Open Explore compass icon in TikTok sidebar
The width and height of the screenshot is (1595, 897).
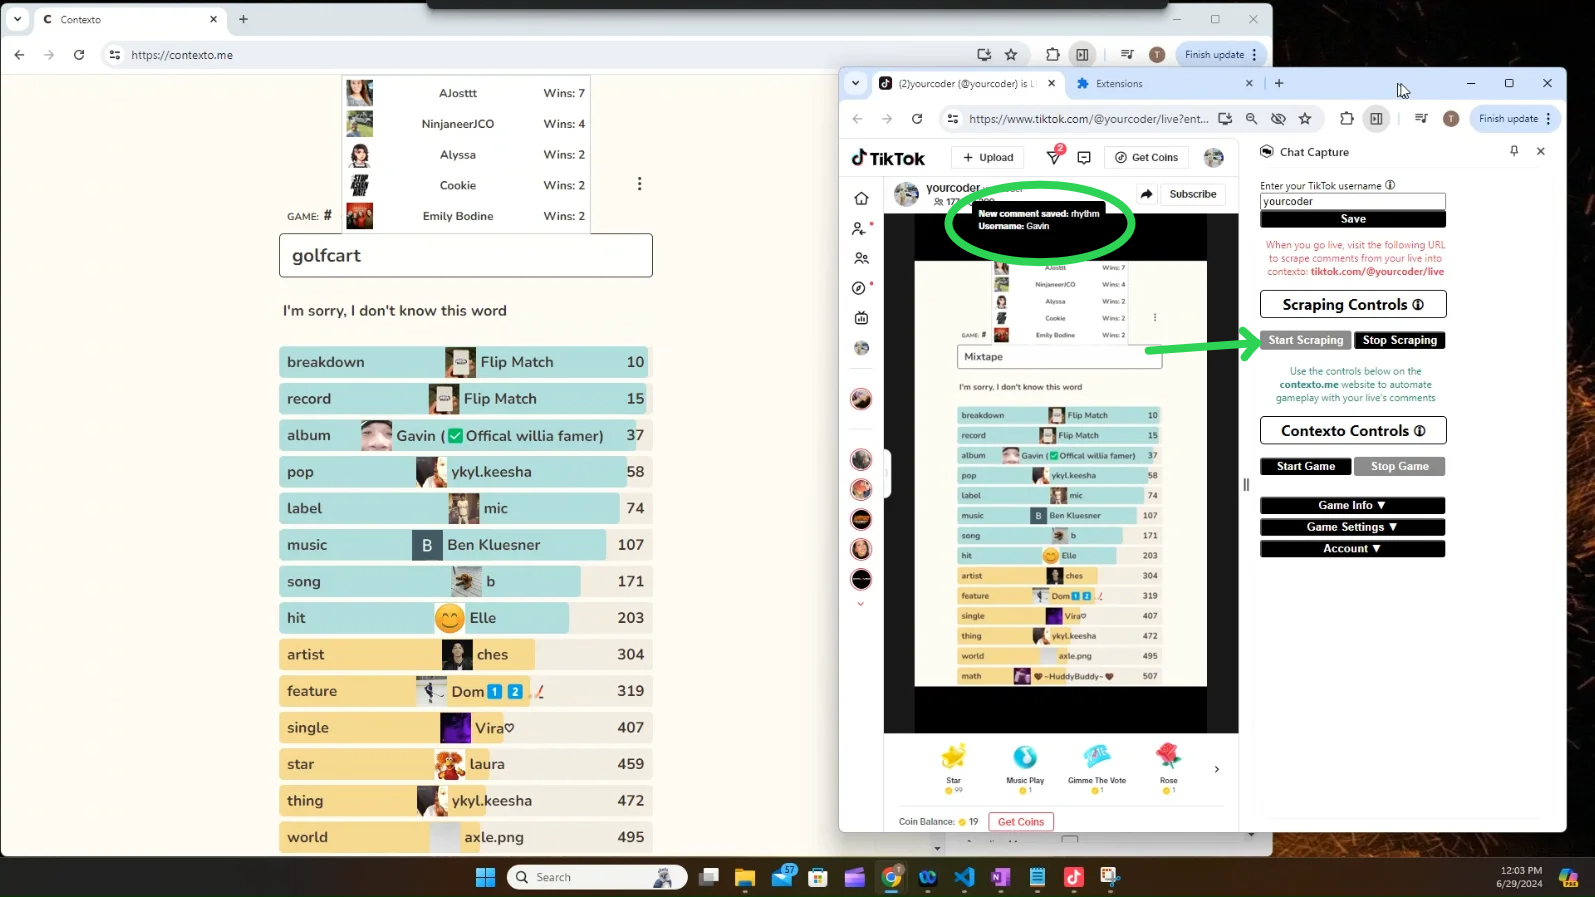click(x=859, y=288)
